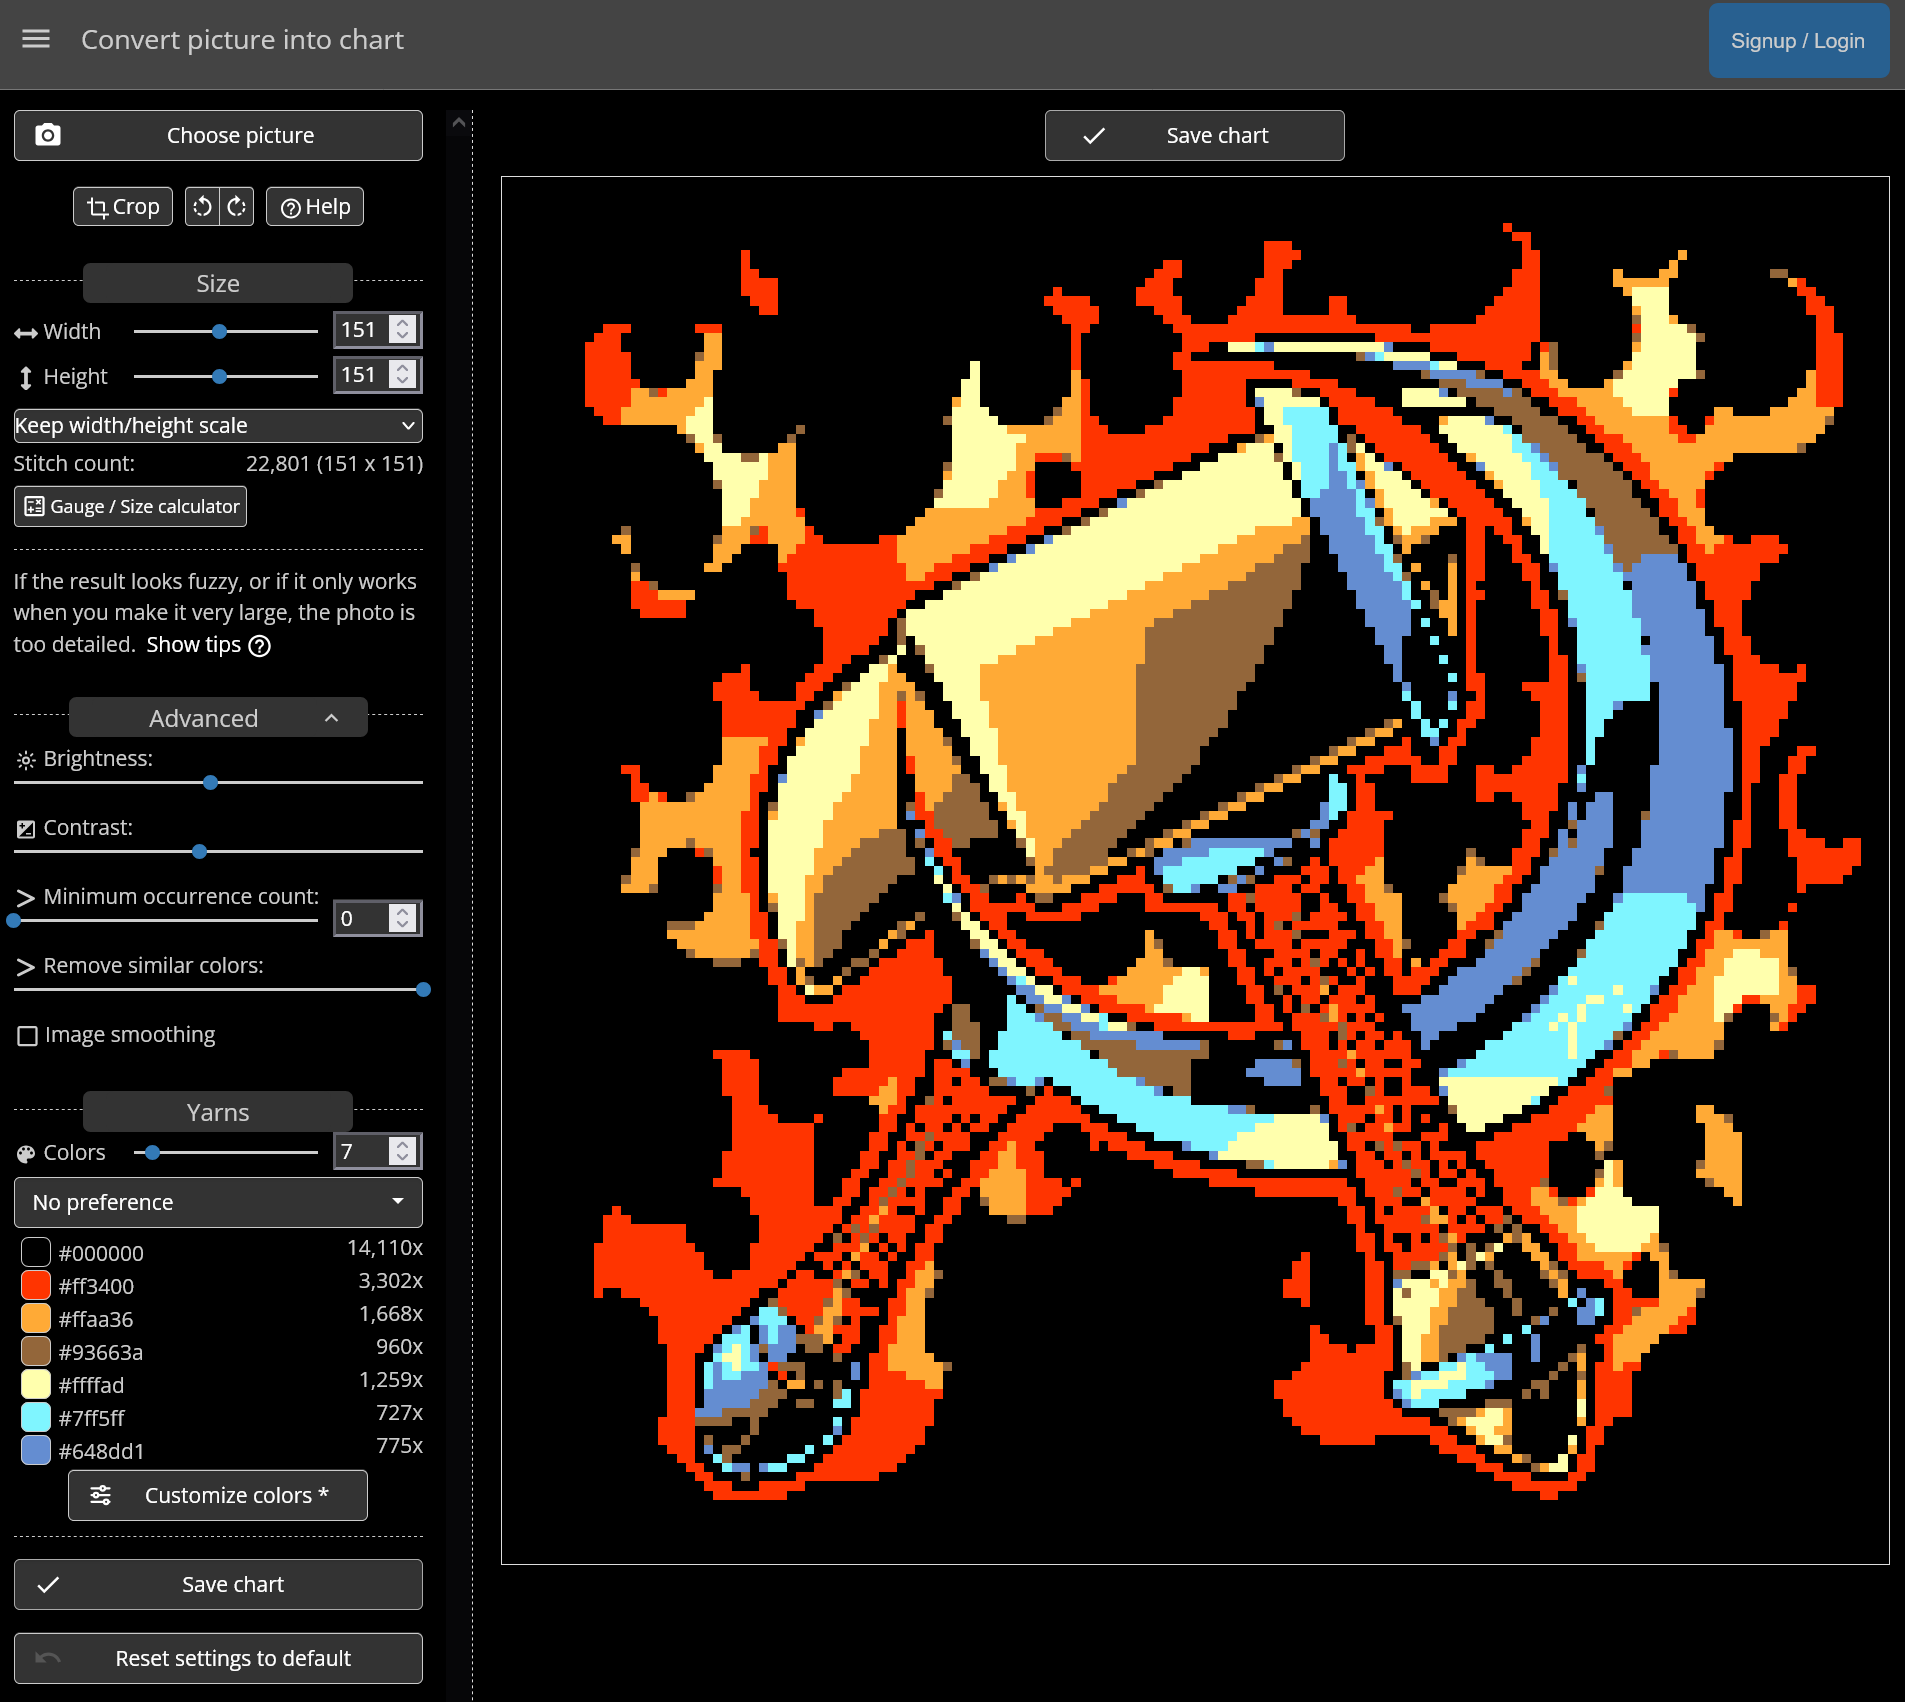Click the Size section header
The width and height of the screenshot is (1905, 1702).
coord(218,283)
